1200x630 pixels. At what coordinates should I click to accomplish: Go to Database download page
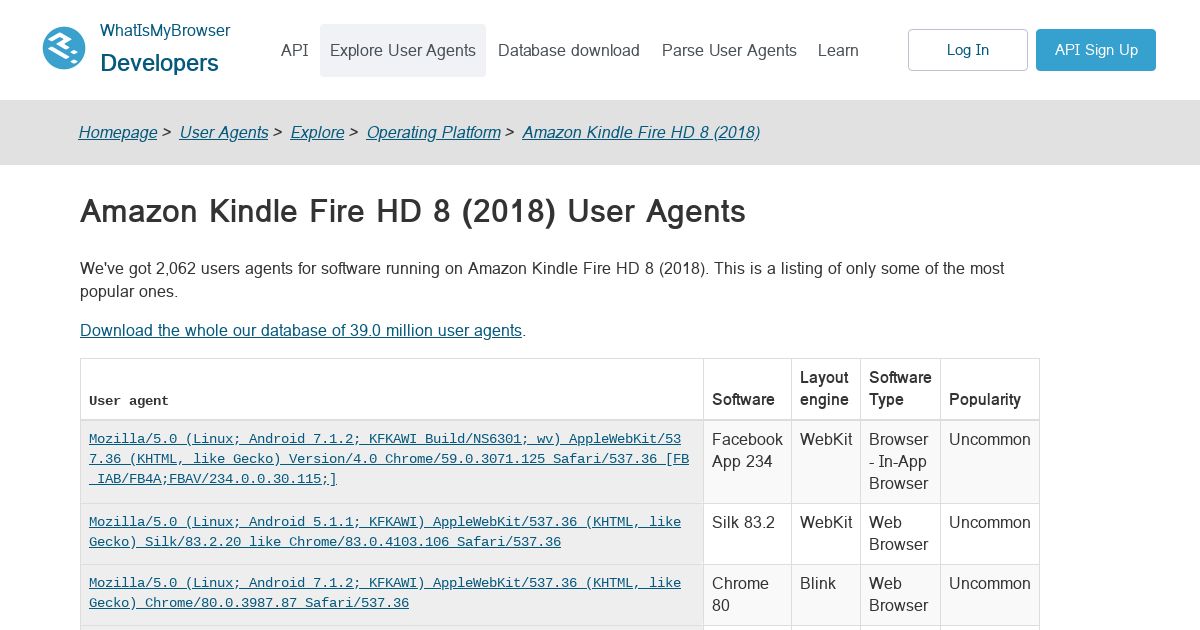tap(569, 50)
